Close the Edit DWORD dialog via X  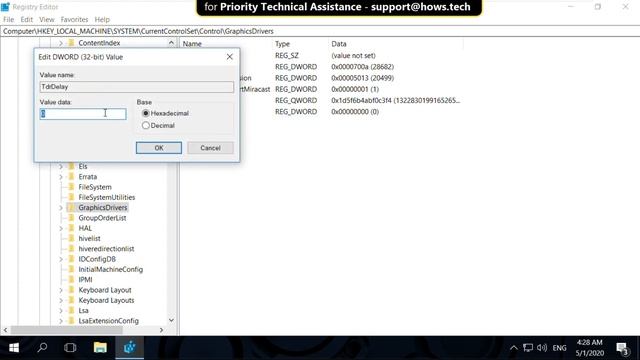pos(229,57)
